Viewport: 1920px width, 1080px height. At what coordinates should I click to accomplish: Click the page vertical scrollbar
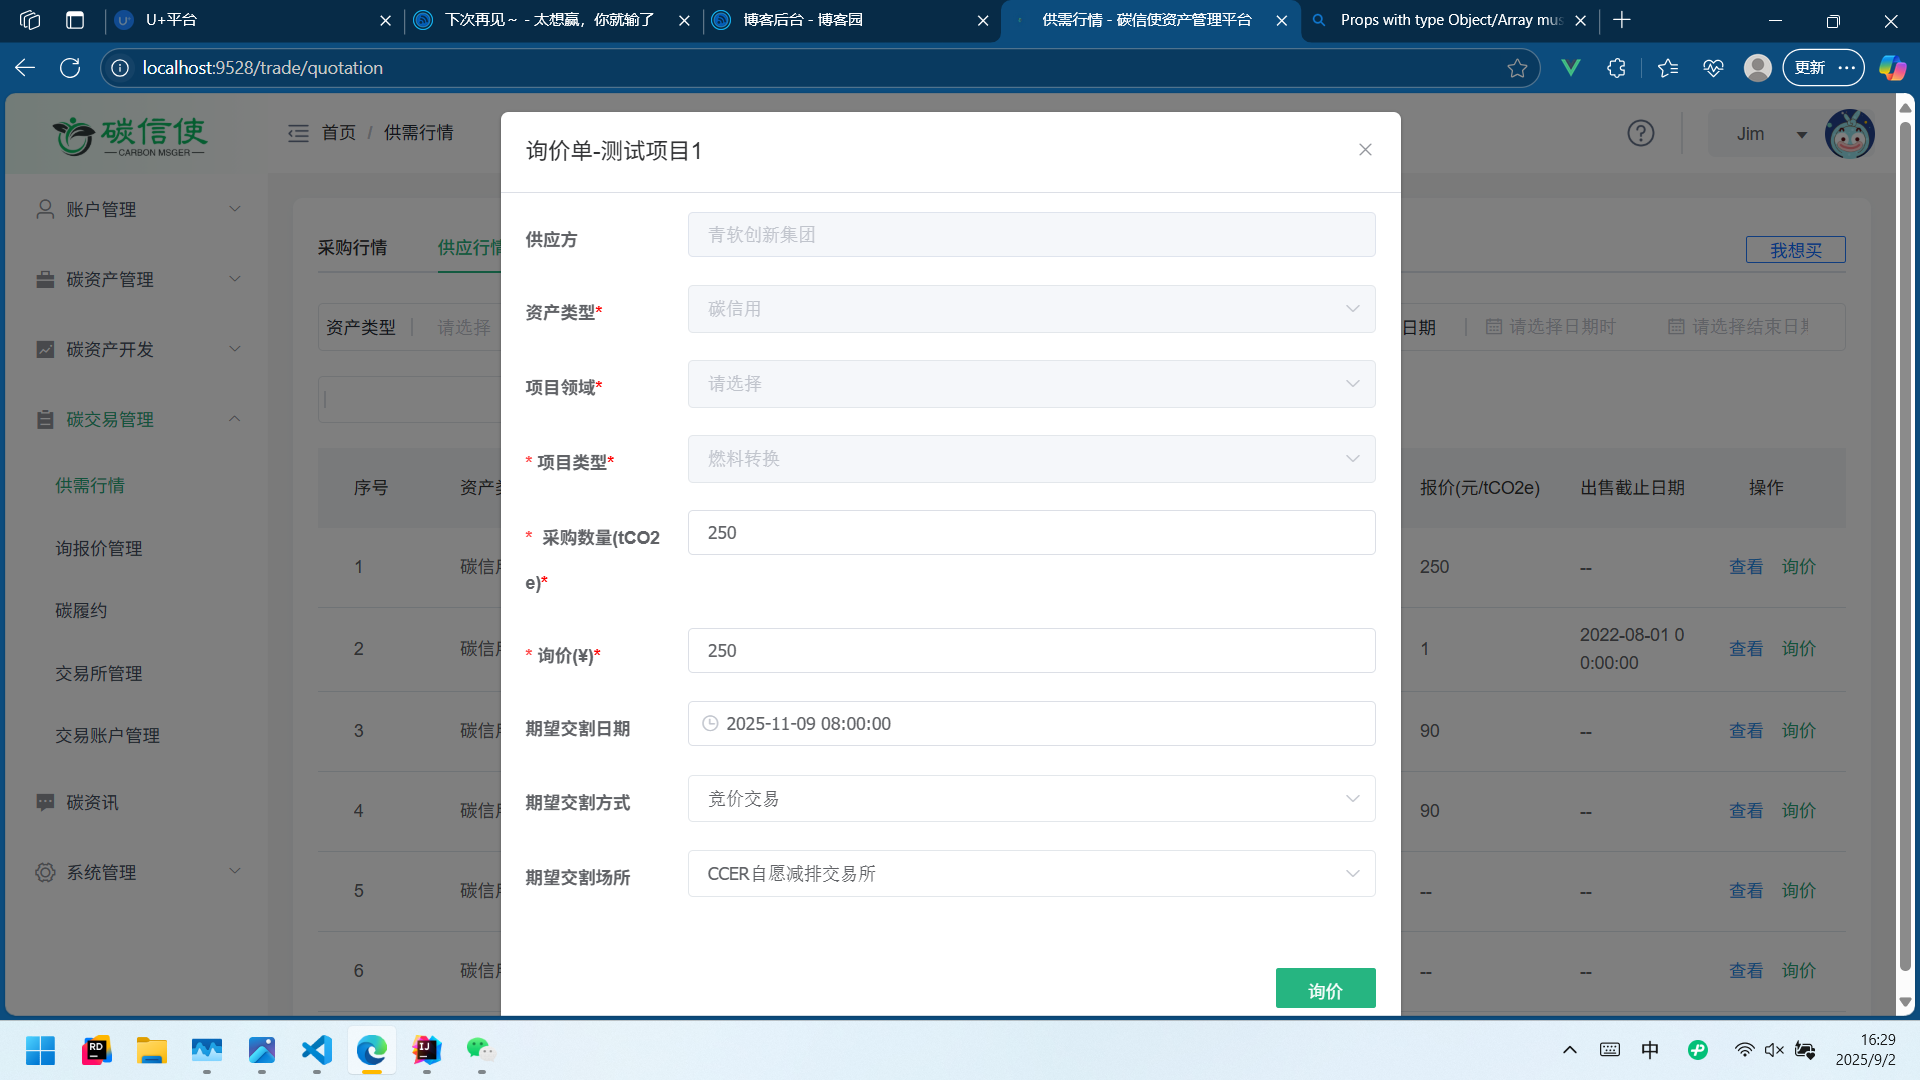(x=1905, y=540)
